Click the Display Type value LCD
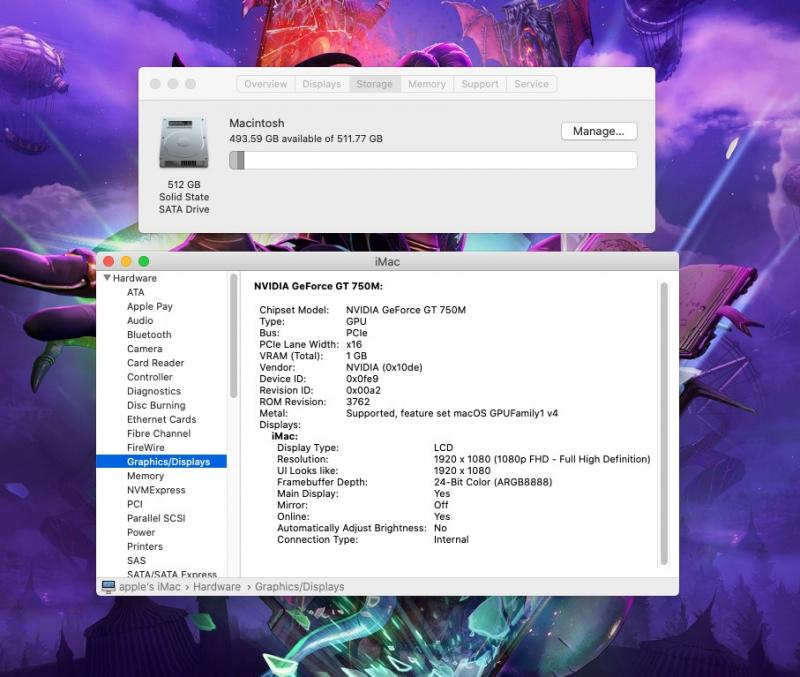 point(443,447)
